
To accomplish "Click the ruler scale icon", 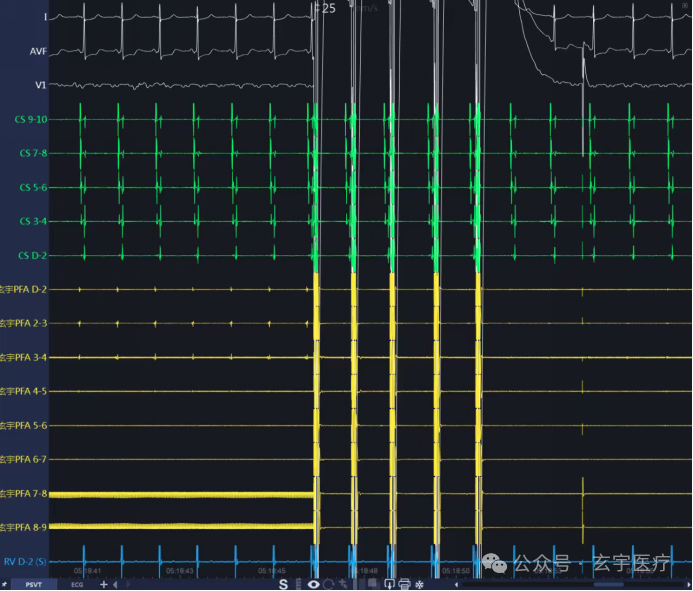I will (x=298, y=584).
